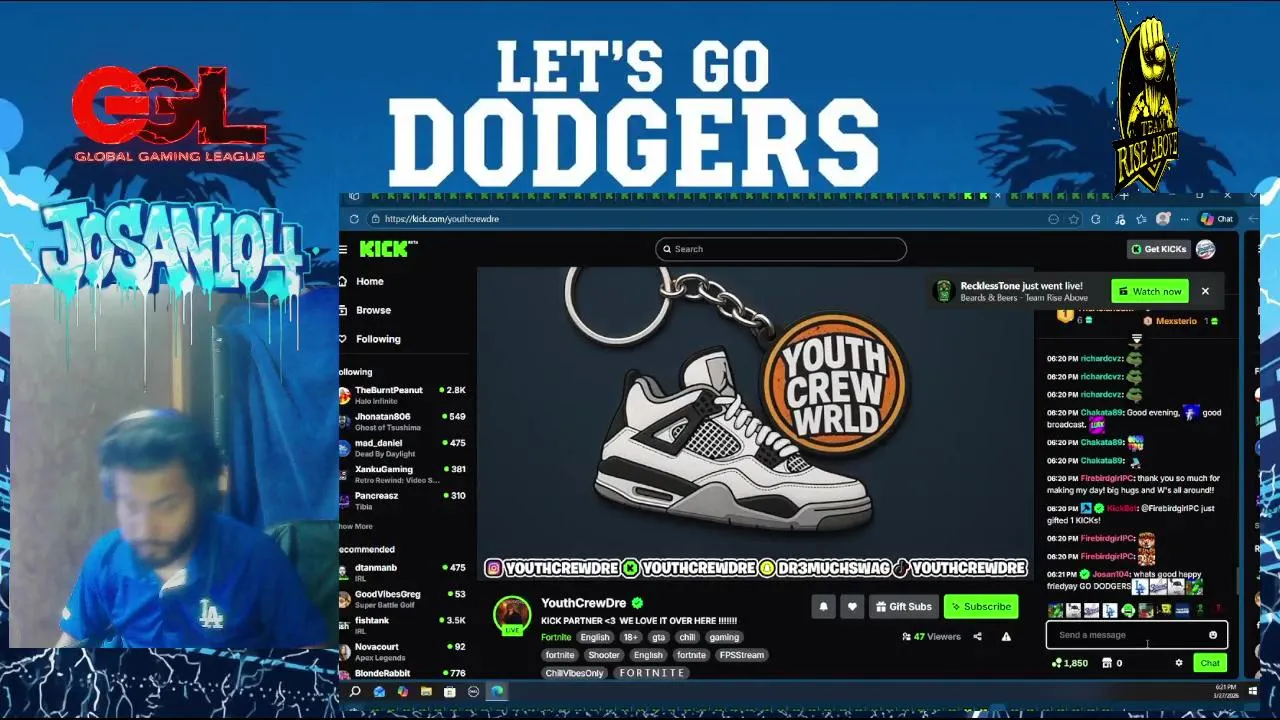Toggle the notification bell for YouthCrewDre

point(823,606)
